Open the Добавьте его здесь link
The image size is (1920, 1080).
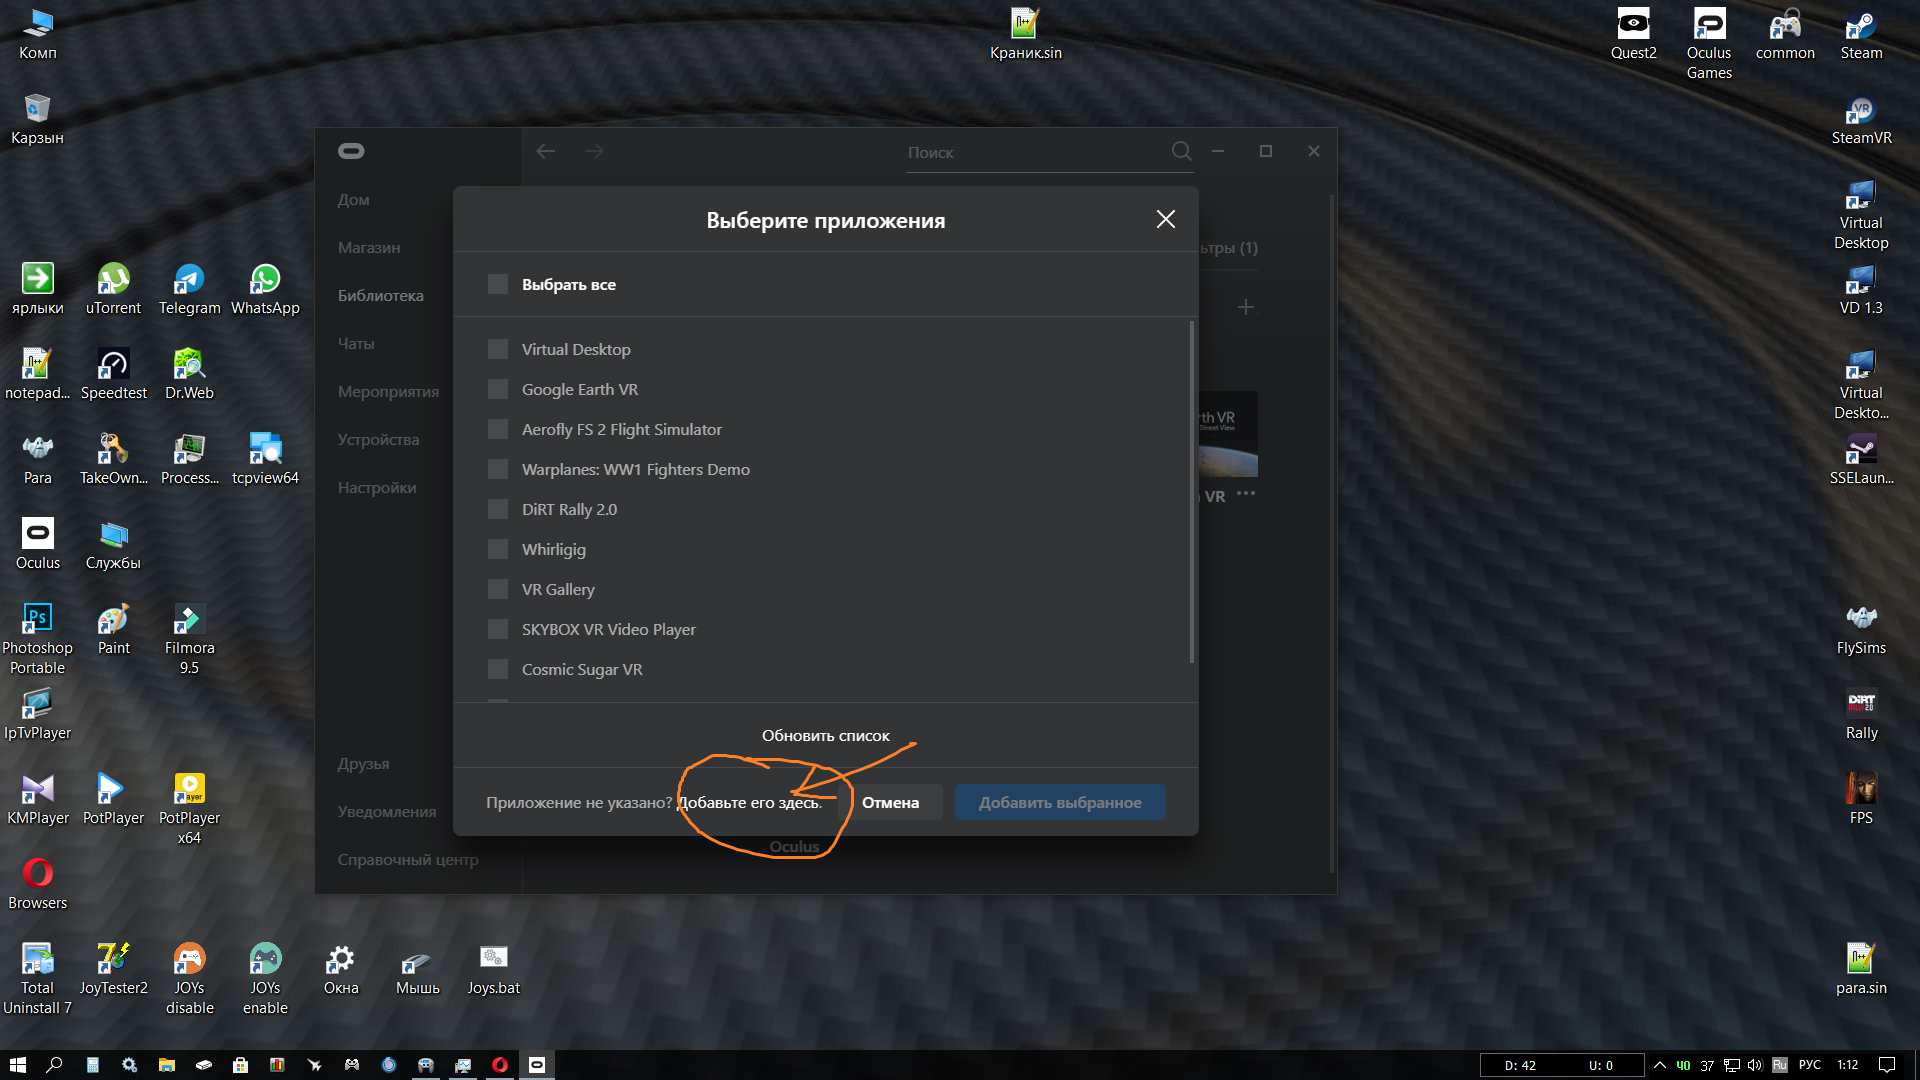pyautogui.click(x=750, y=802)
